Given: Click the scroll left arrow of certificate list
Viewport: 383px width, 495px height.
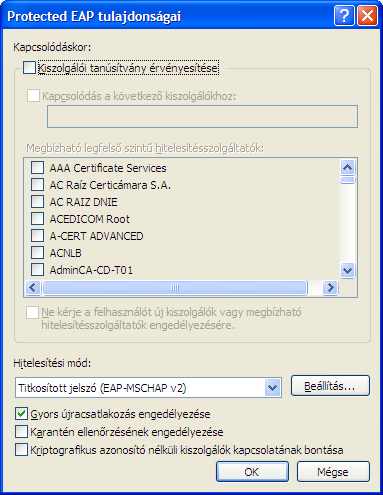Looking at the screenshot, I should (33, 287).
